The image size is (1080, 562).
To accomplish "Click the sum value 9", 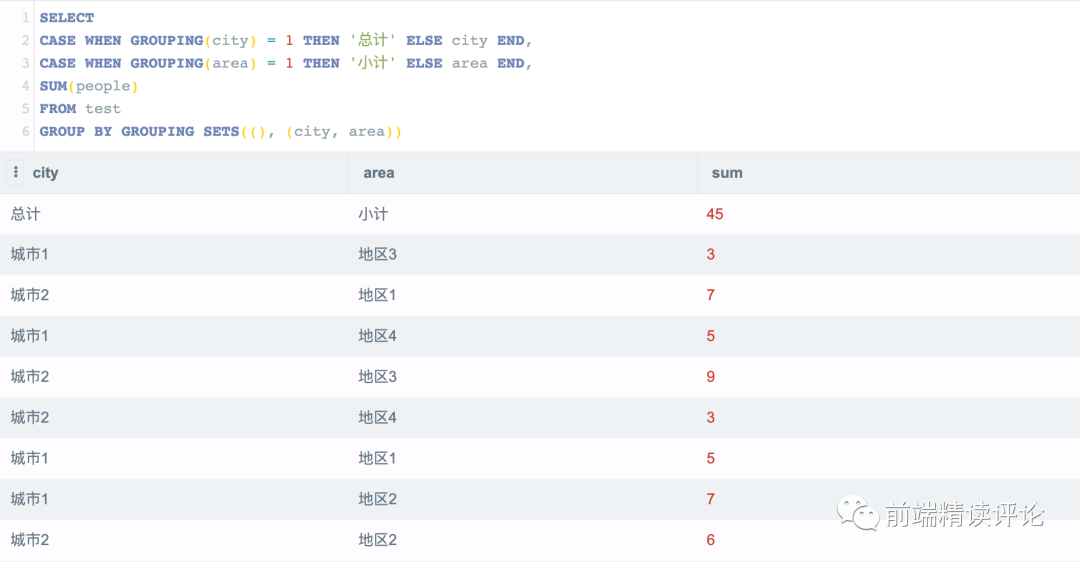I will pyautogui.click(x=710, y=376).
